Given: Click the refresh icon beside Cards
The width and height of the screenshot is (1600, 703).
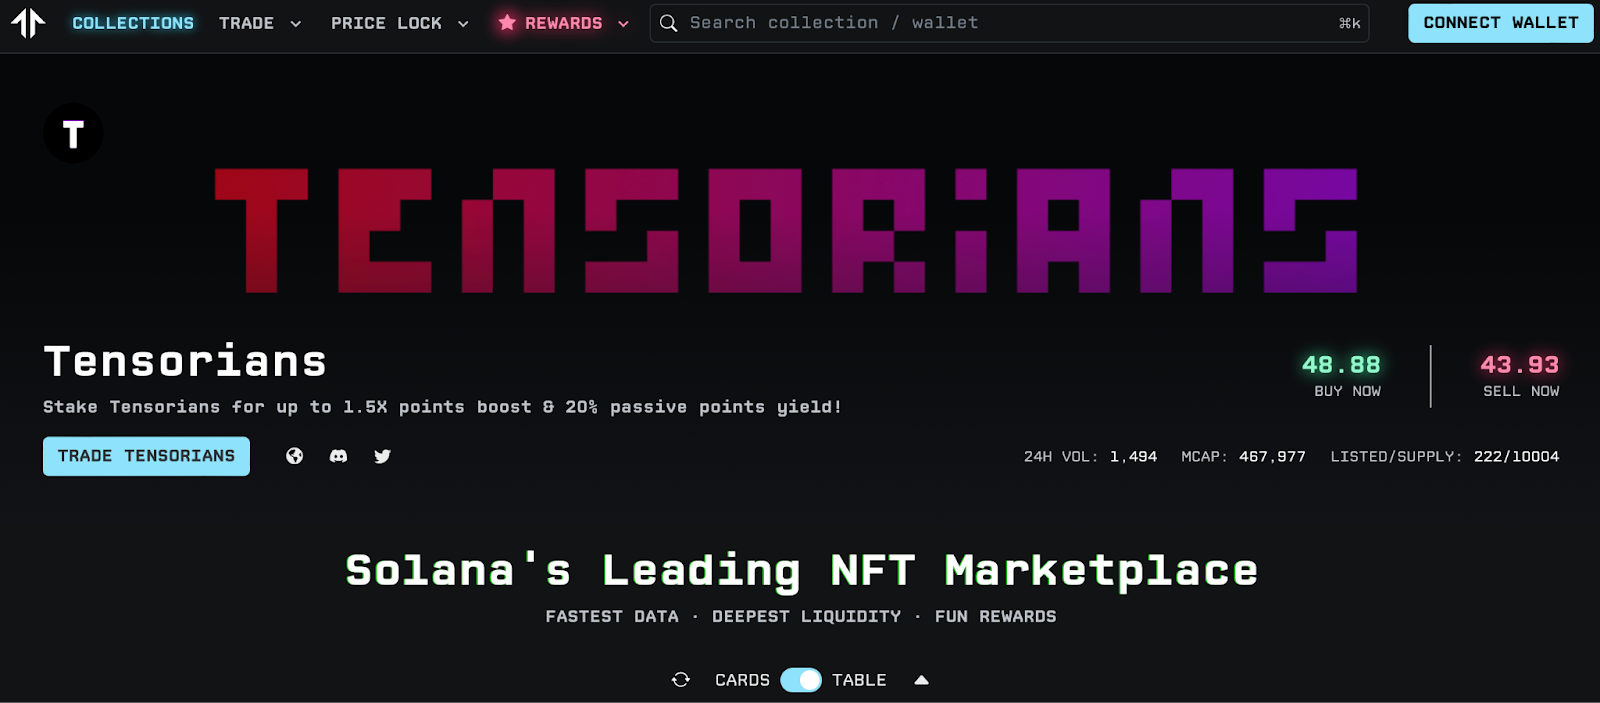Looking at the screenshot, I should tap(681, 680).
